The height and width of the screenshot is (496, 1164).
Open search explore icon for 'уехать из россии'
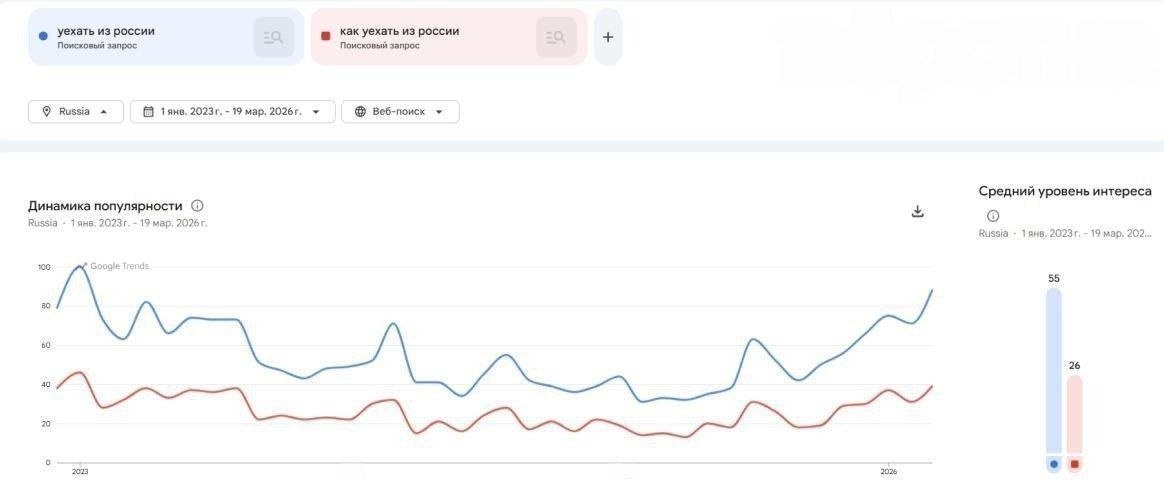click(273, 37)
